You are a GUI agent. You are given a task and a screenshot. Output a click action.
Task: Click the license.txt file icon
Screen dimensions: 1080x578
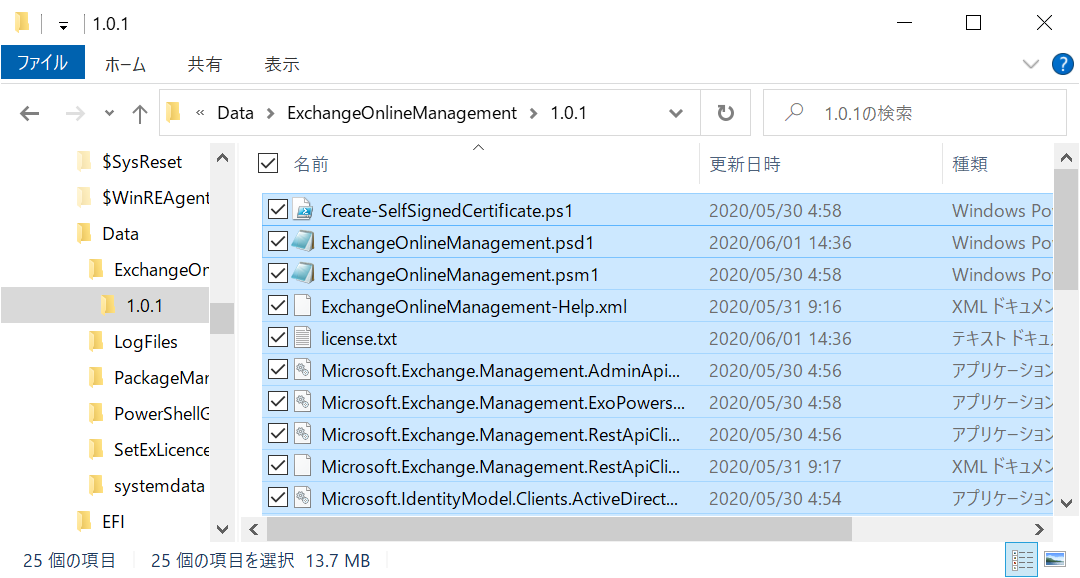pos(303,338)
